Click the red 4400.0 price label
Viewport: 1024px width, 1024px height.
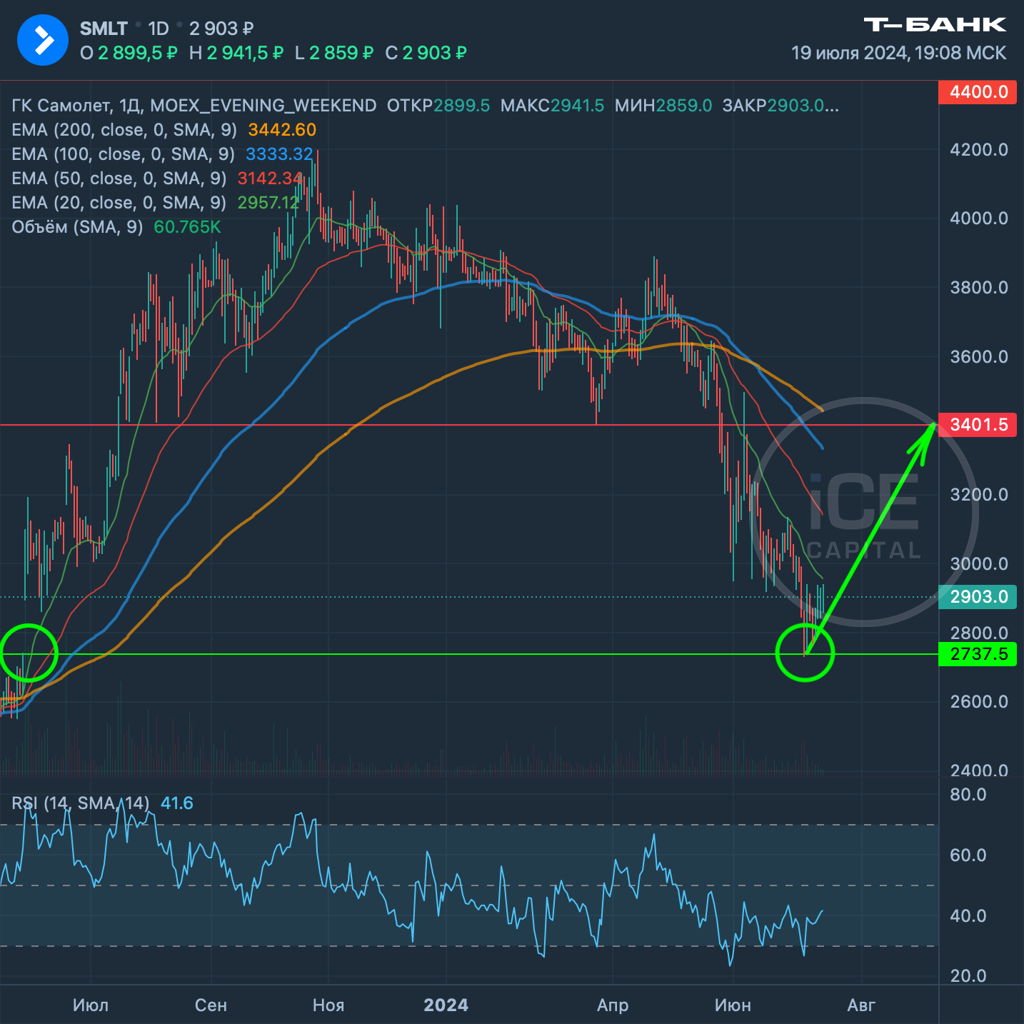tap(978, 91)
